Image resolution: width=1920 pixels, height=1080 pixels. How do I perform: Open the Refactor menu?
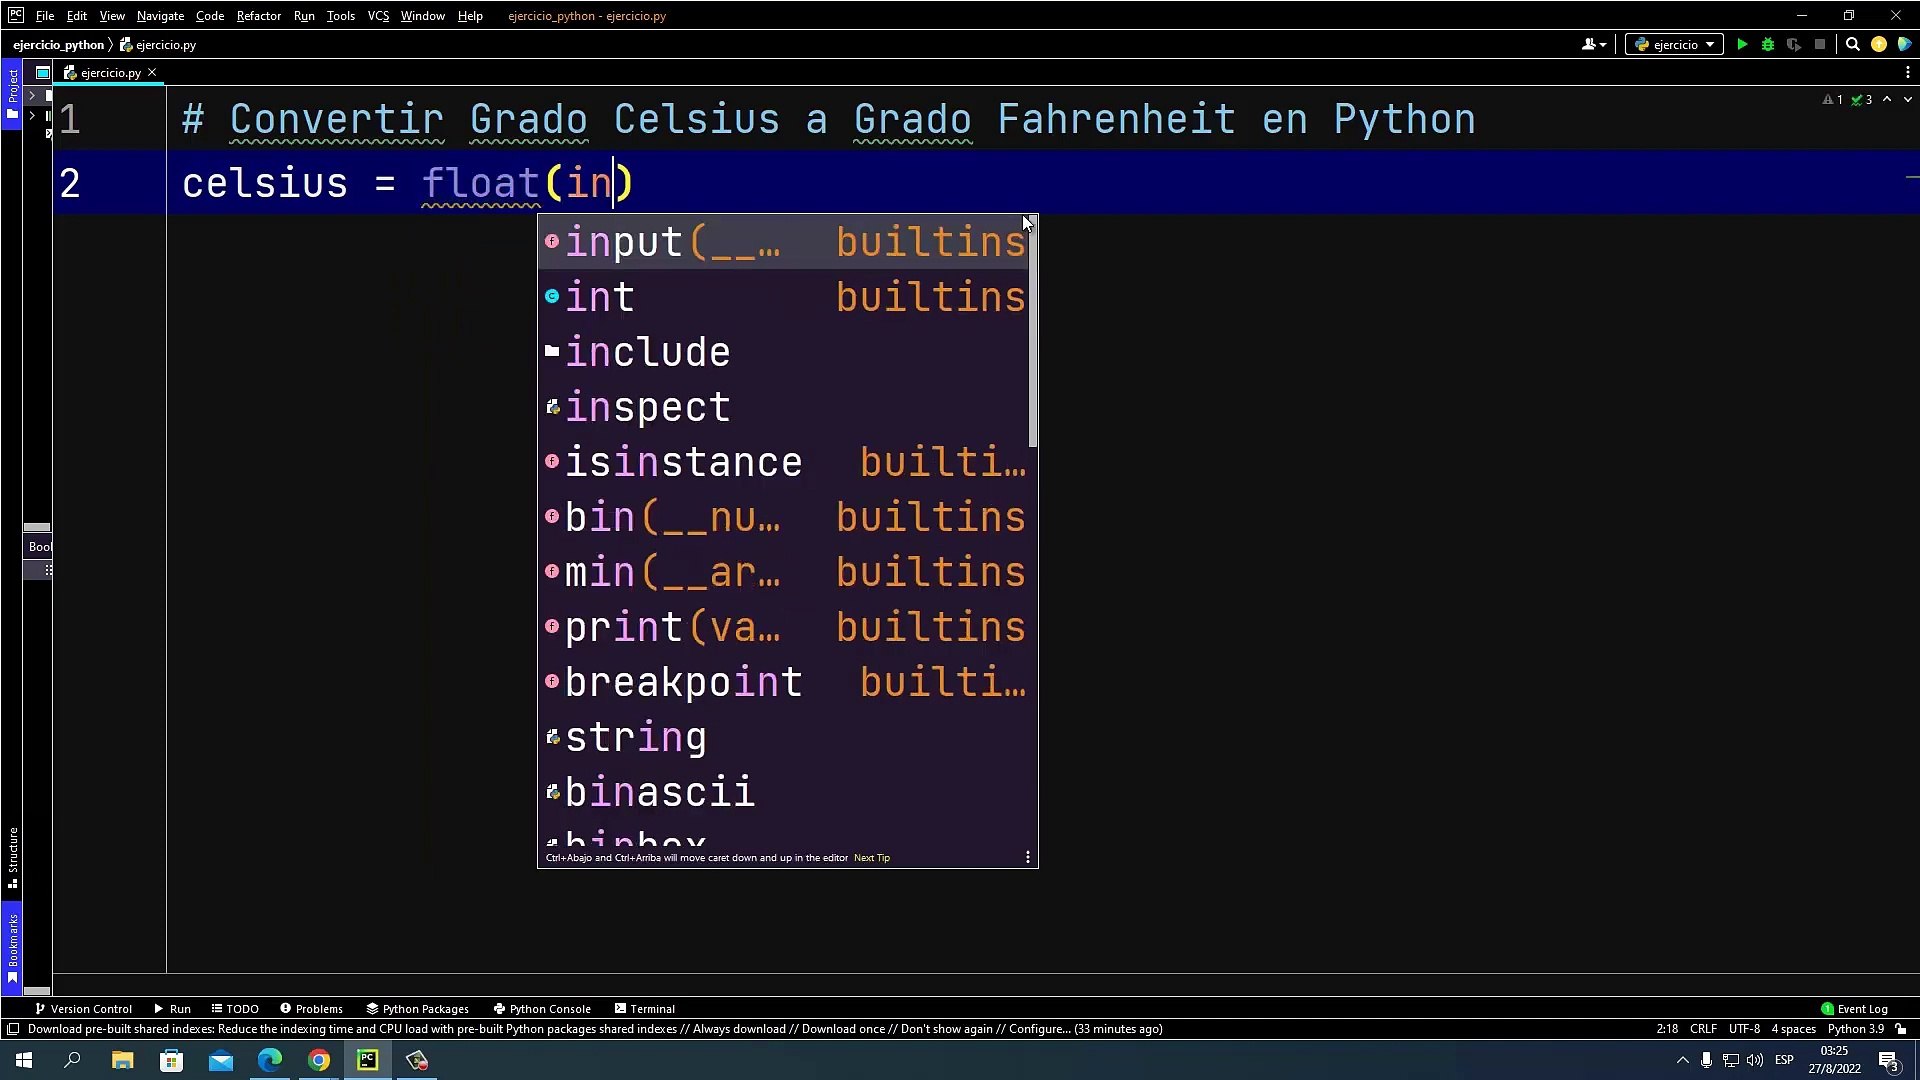coord(258,15)
